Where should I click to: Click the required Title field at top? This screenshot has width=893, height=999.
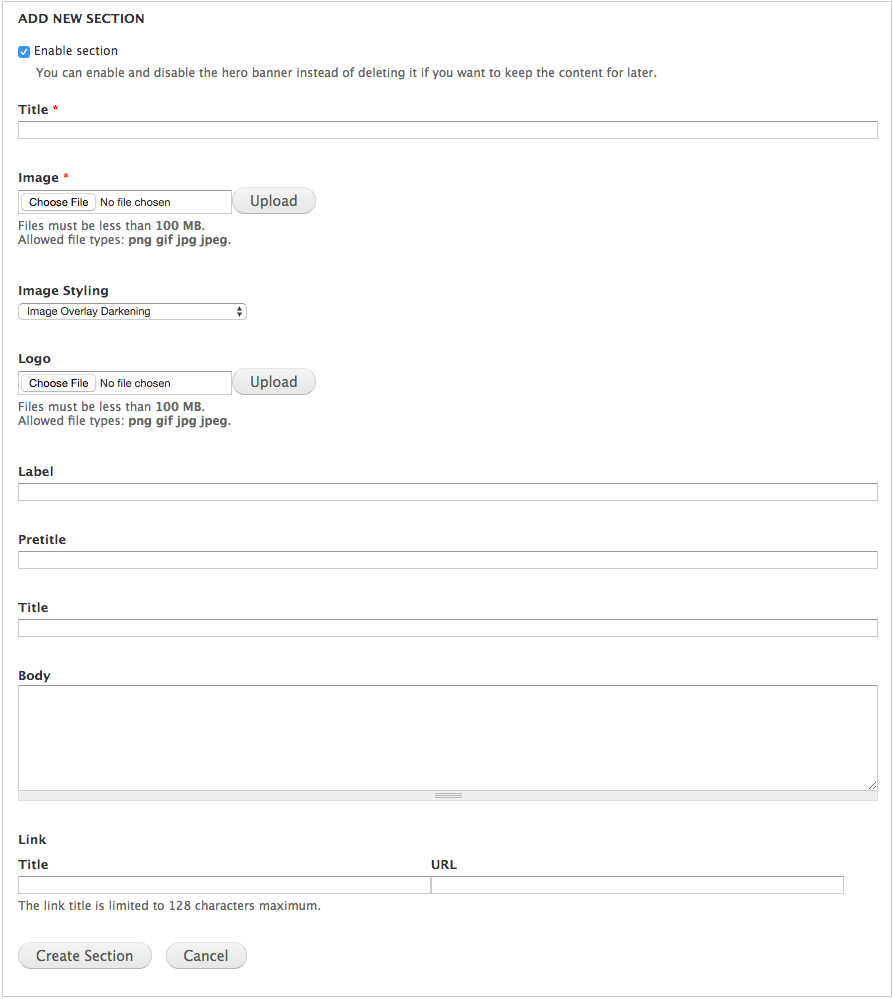[x=447, y=130]
